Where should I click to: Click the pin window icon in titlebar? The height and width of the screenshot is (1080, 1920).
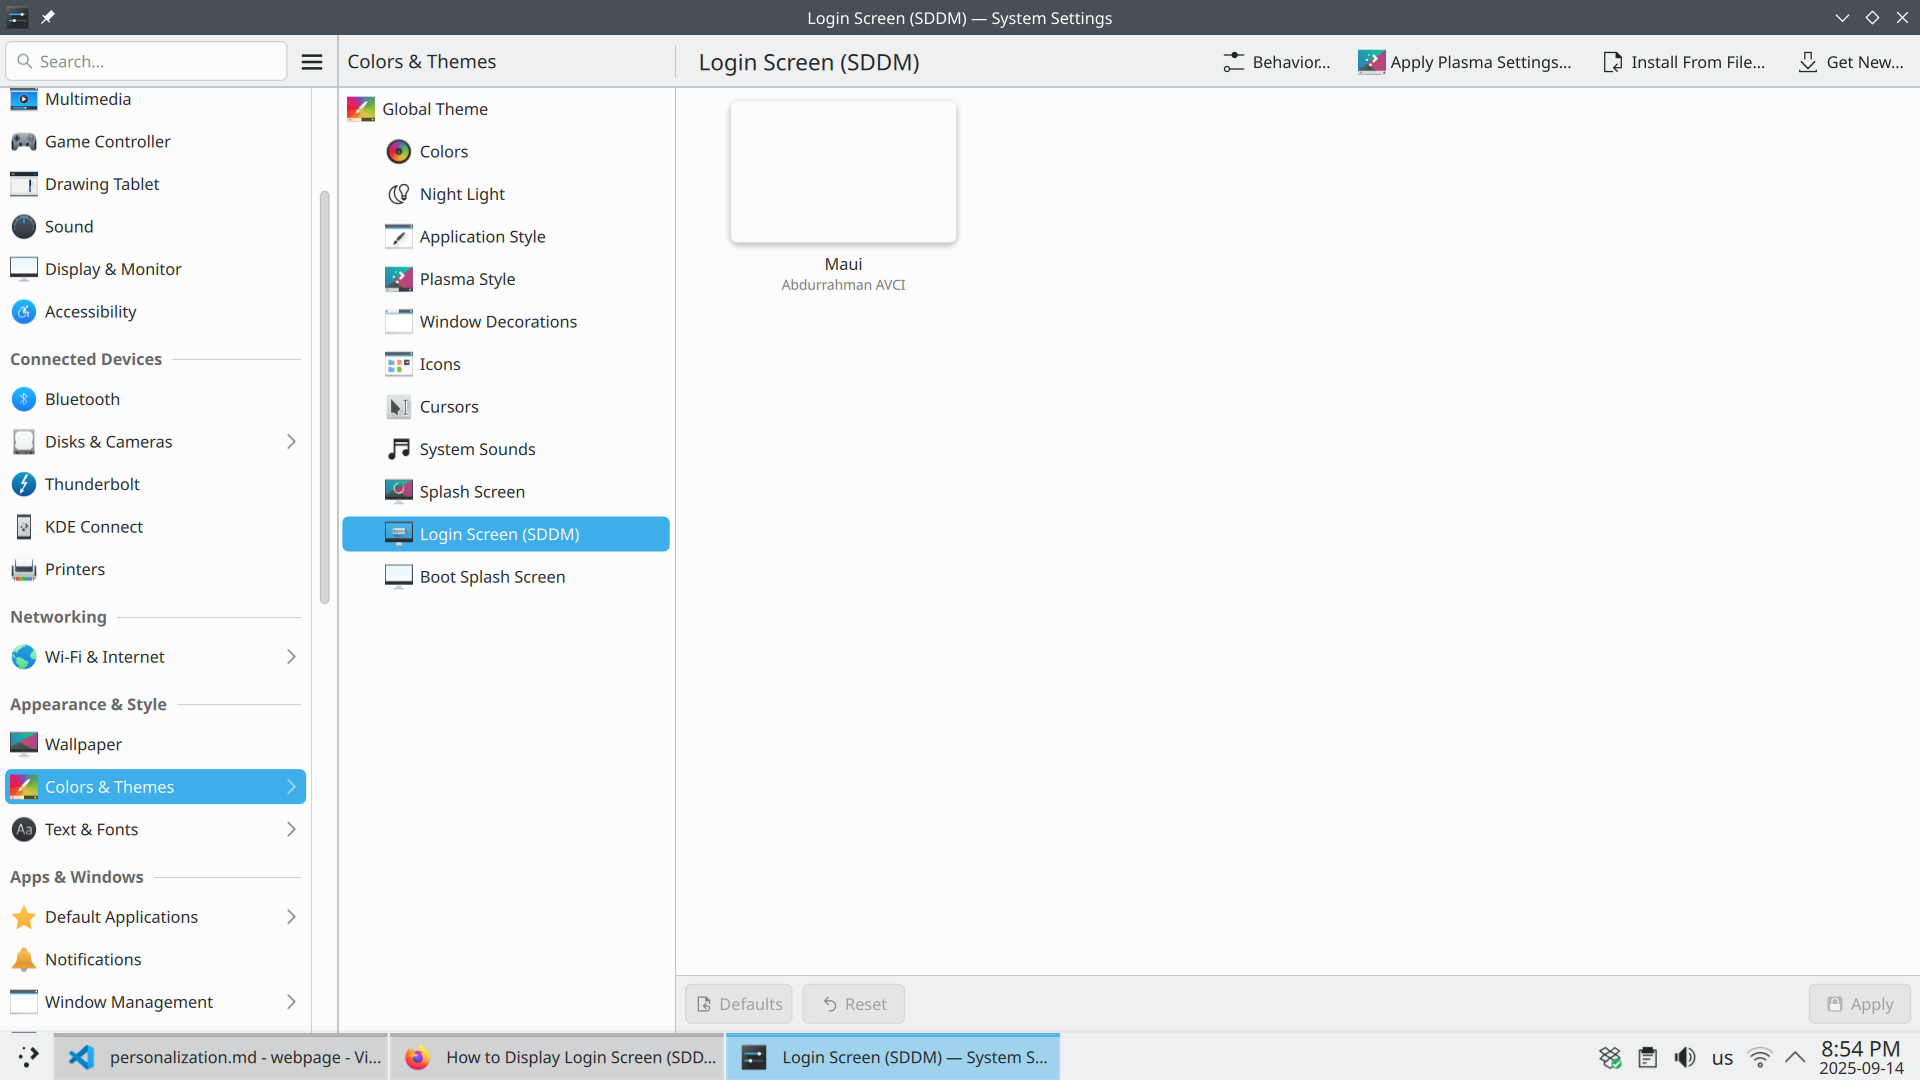(48, 17)
